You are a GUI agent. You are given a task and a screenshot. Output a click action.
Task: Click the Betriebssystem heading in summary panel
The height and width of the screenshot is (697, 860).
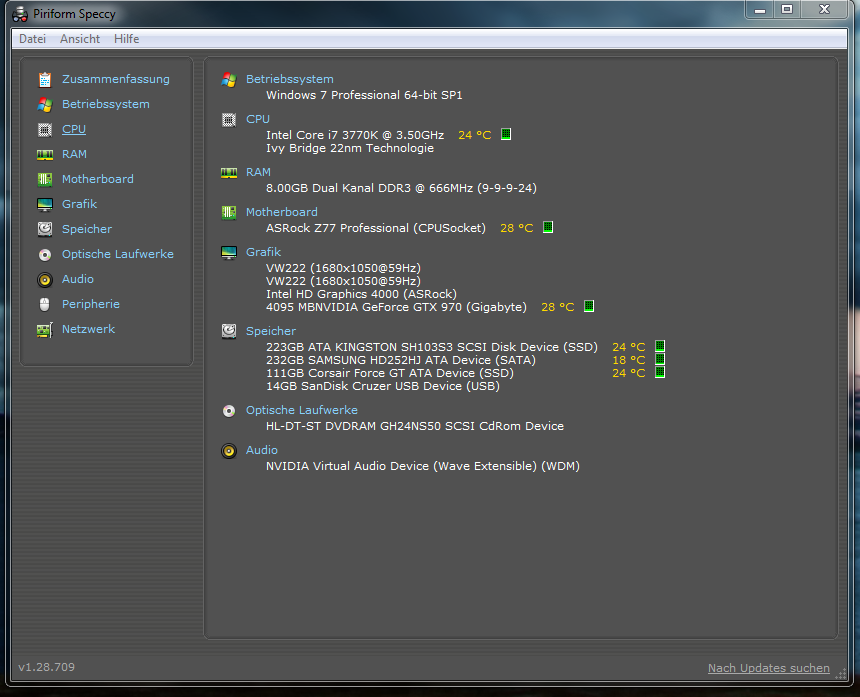coord(290,79)
